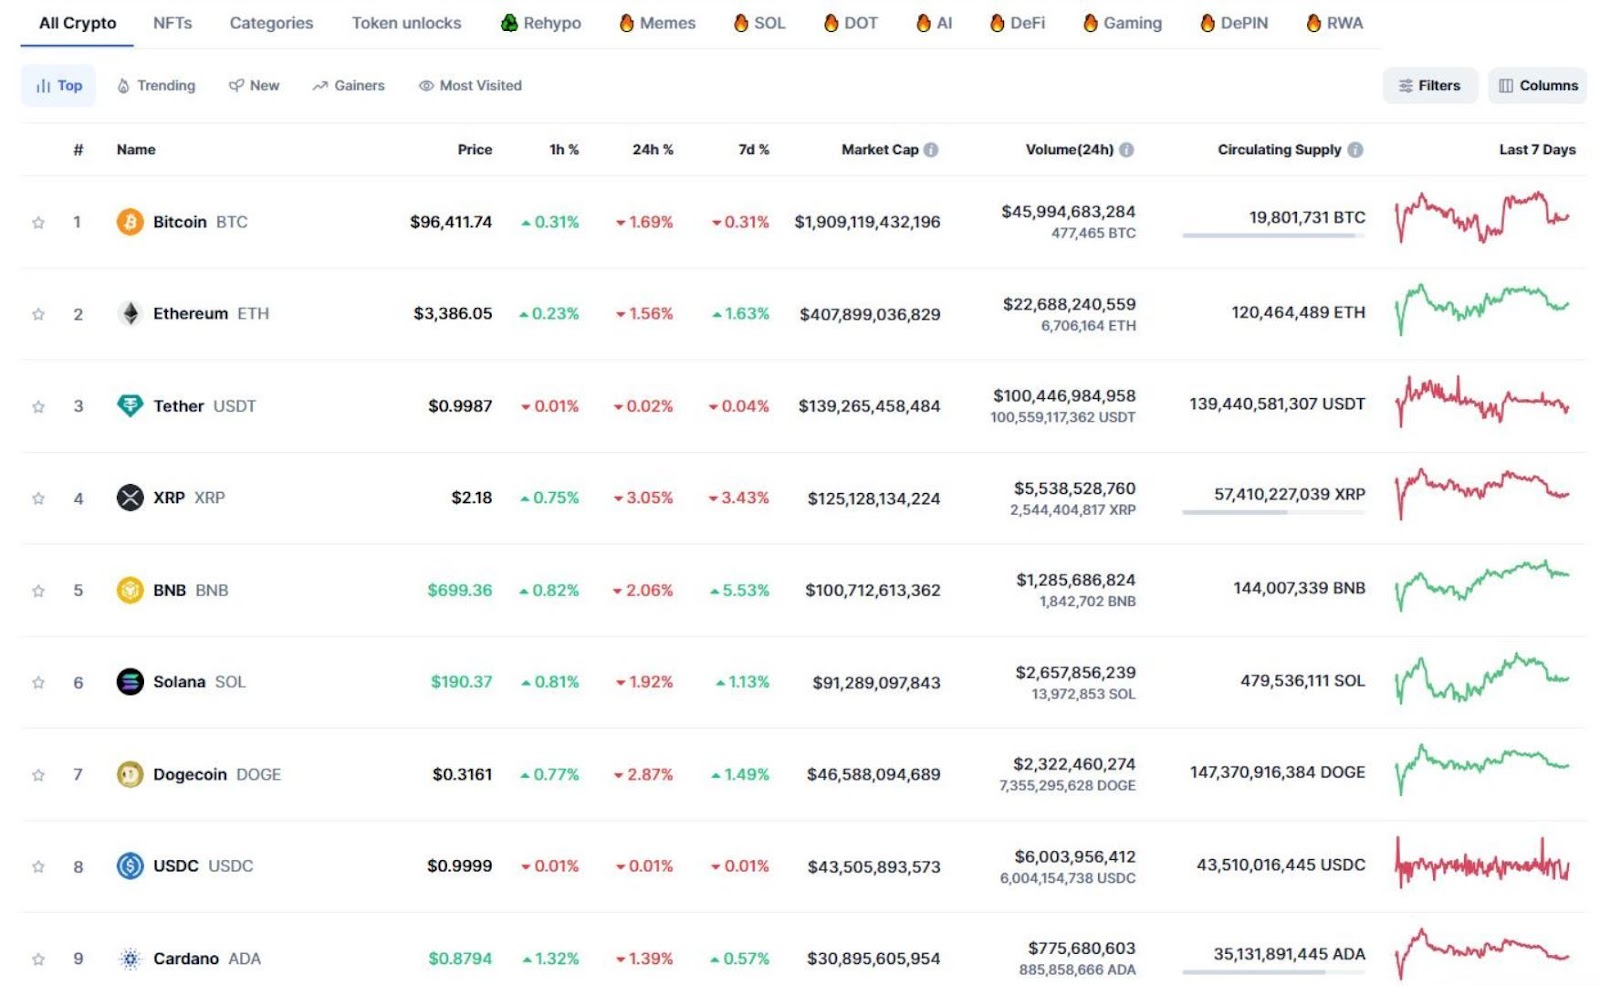Click Solana market cap $91,289,097,843
The image size is (1600, 986).
[876, 682]
